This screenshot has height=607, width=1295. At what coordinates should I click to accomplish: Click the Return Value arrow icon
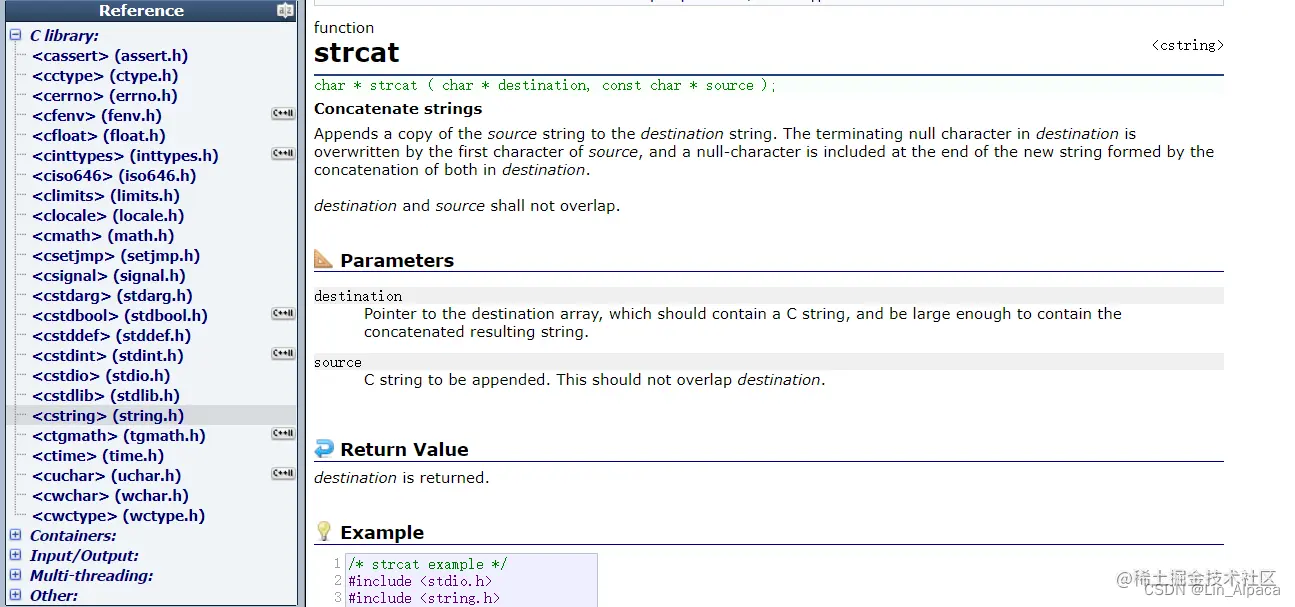[324, 449]
